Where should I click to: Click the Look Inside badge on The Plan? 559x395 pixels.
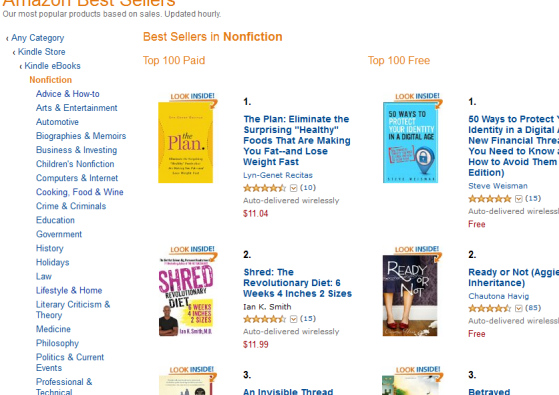tap(193, 97)
